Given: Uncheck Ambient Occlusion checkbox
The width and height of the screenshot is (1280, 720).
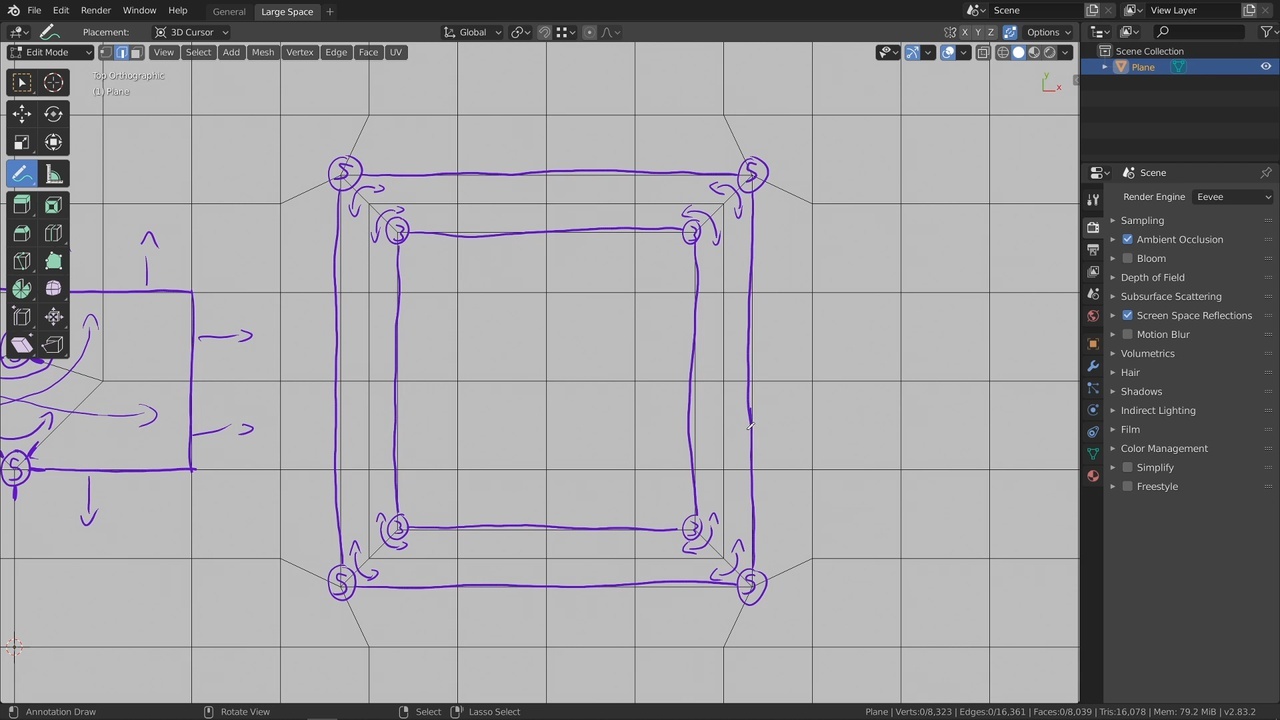Looking at the screenshot, I should pyautogui.click(x=1127, y=239).
